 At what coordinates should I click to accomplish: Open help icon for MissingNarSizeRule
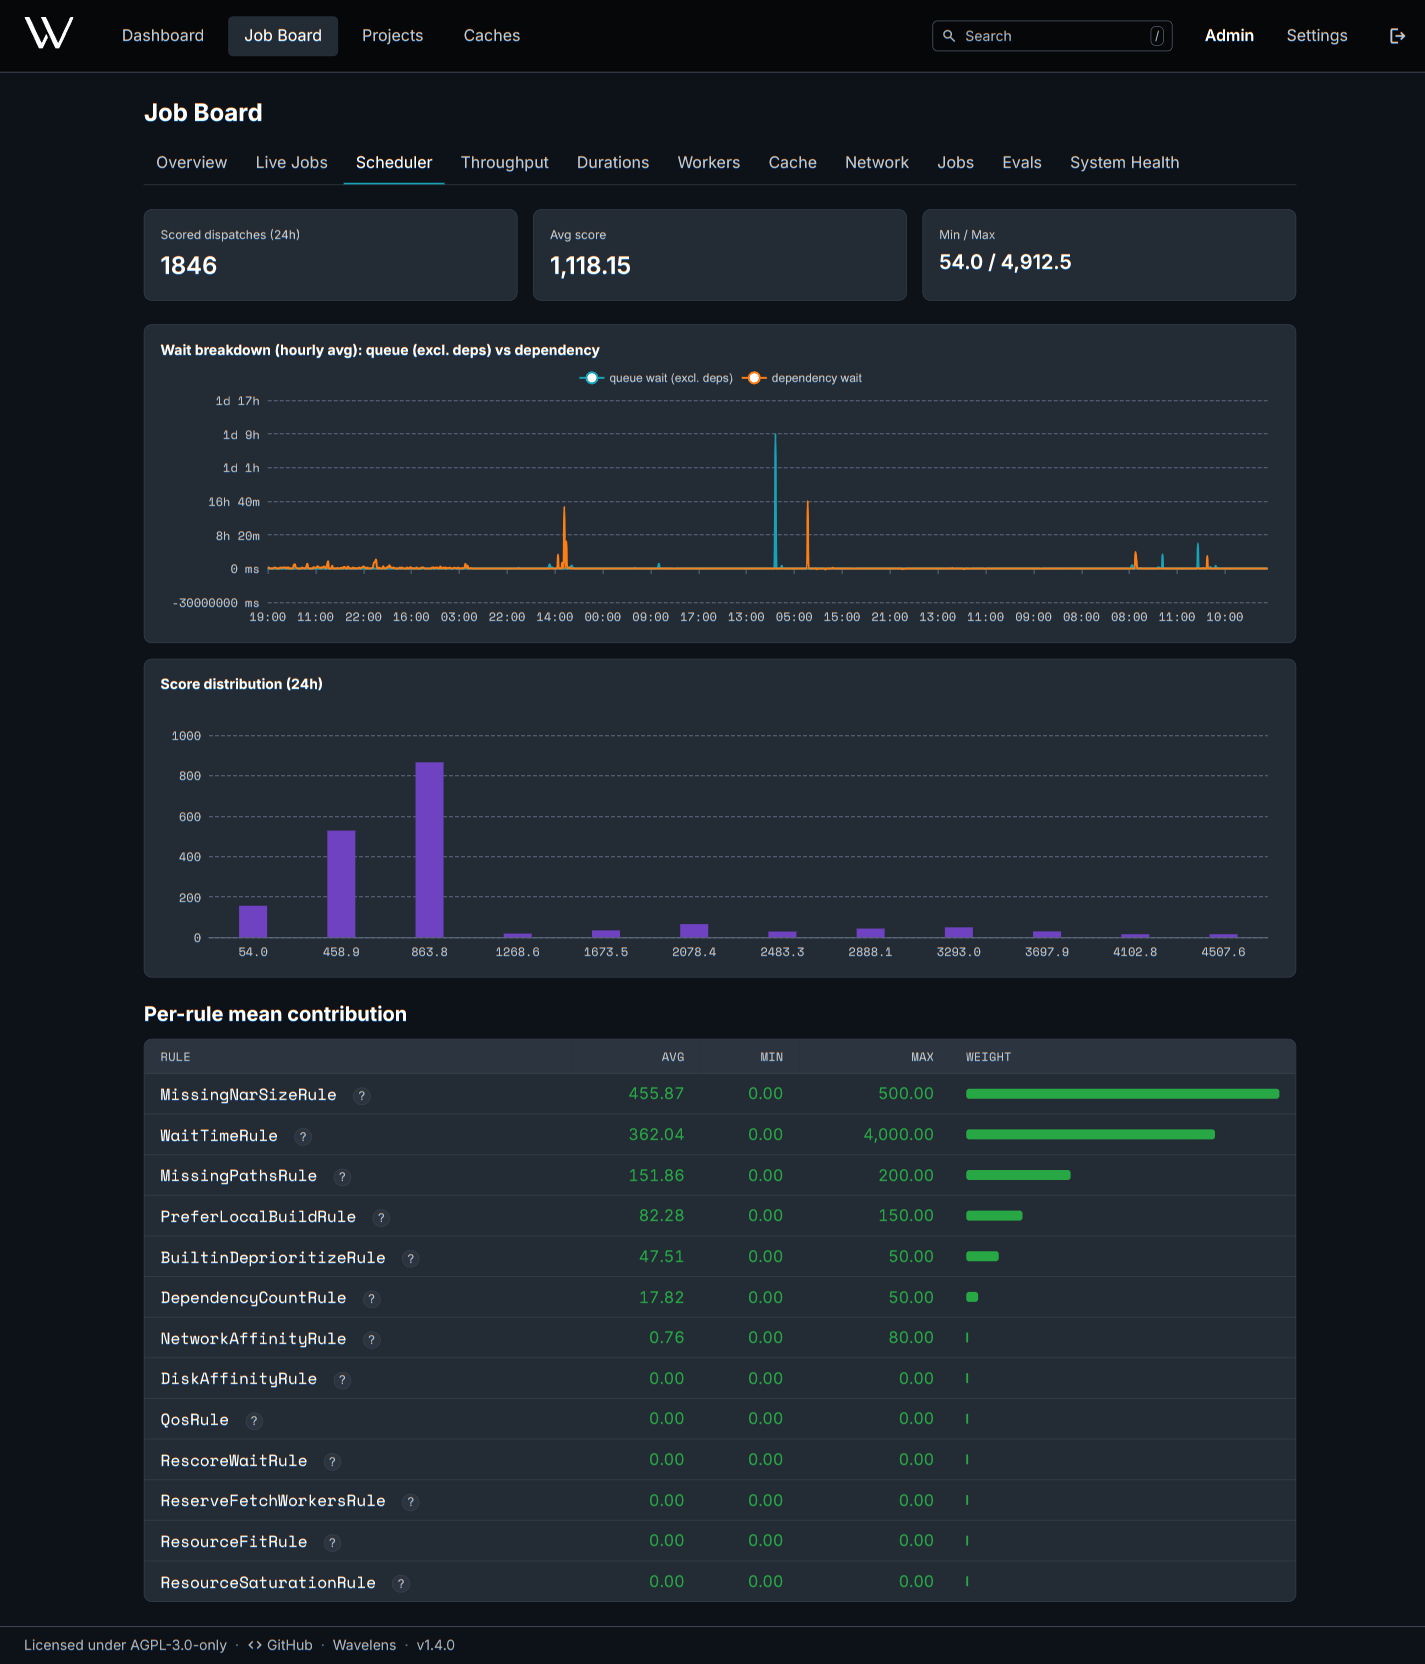[x=362, y=1096]
